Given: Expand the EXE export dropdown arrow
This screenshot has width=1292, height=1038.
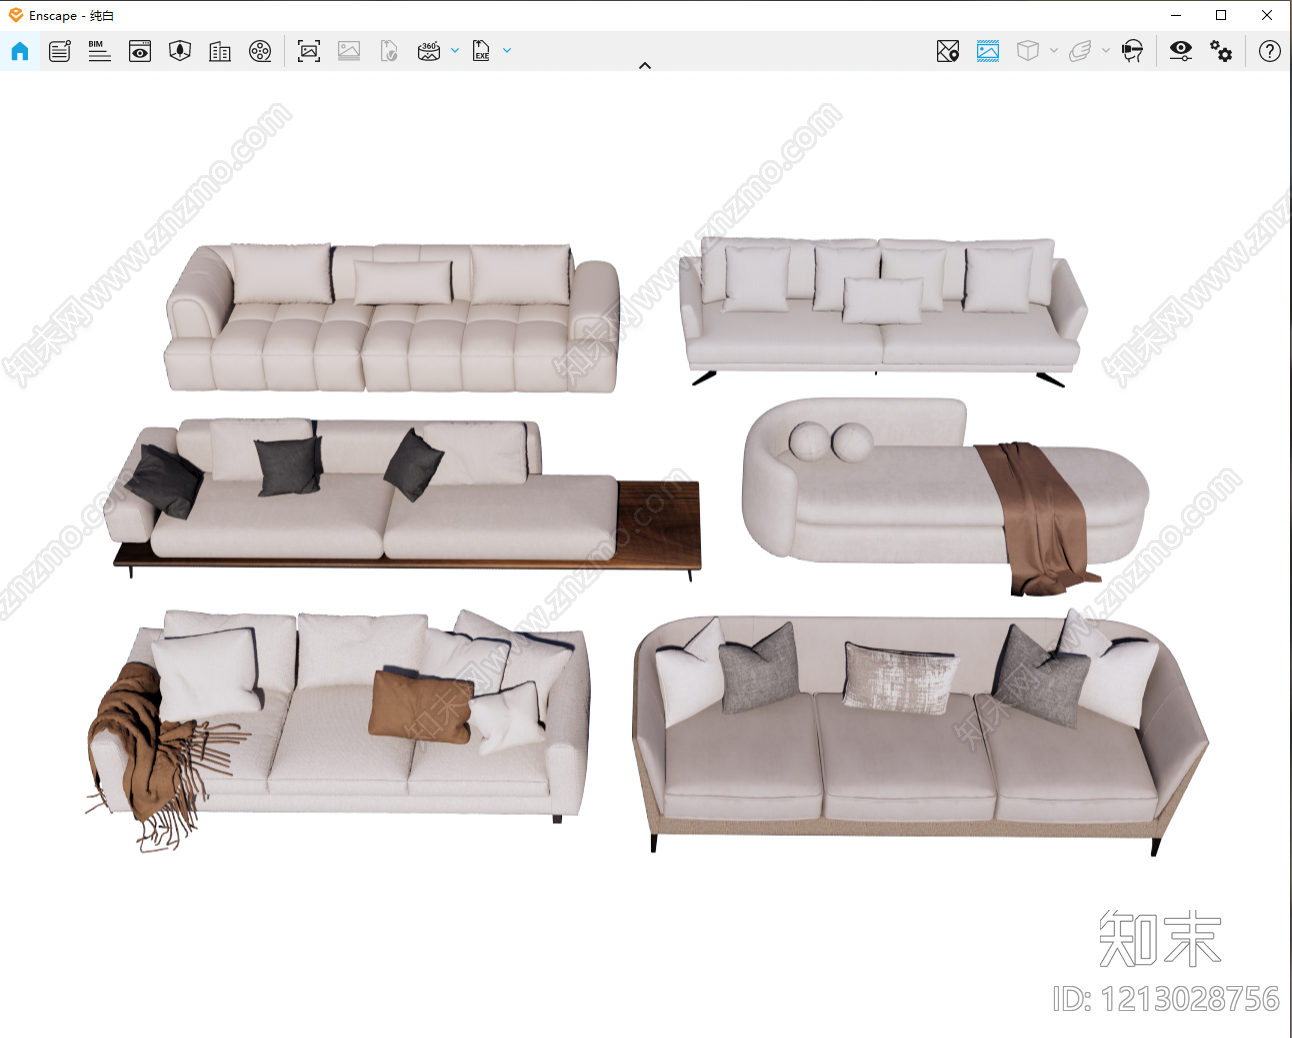Looking at the screenshot, I should click(x=507, y=50).
